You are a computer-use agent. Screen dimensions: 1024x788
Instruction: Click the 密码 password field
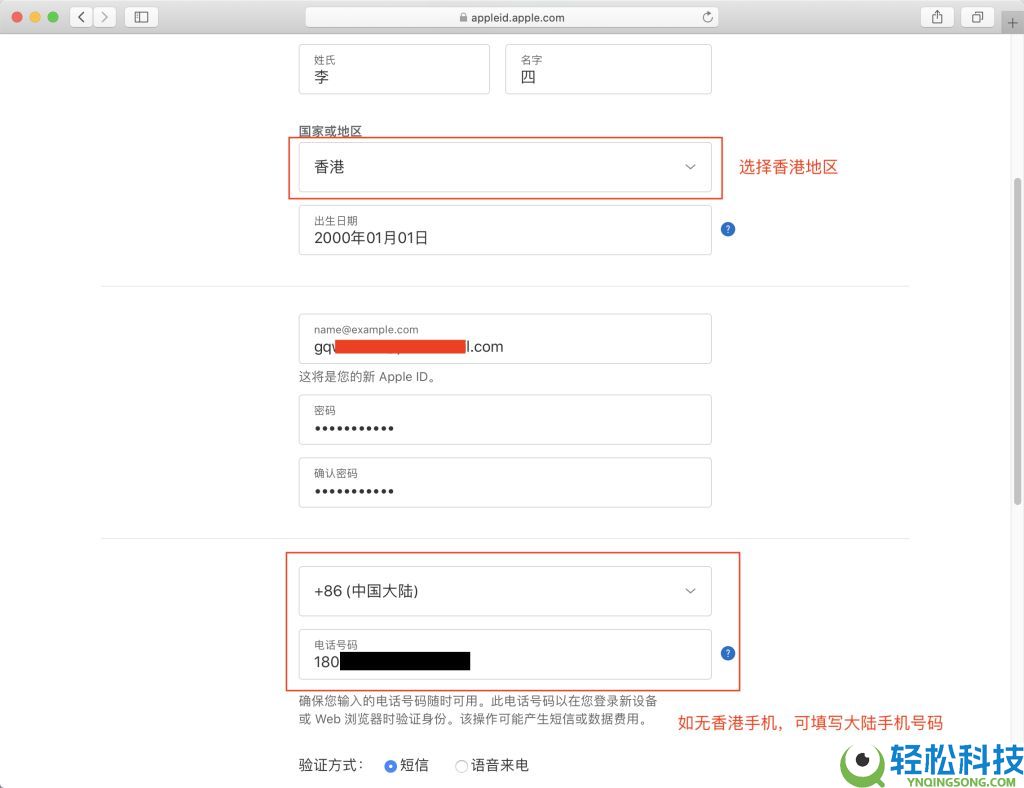[505, 420]
